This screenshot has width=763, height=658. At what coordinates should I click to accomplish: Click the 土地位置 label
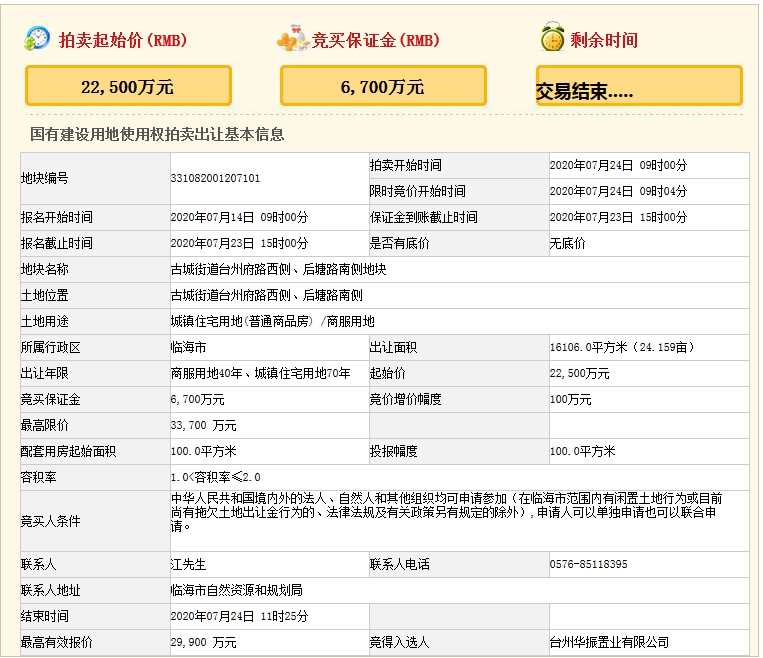coord(44,295)
